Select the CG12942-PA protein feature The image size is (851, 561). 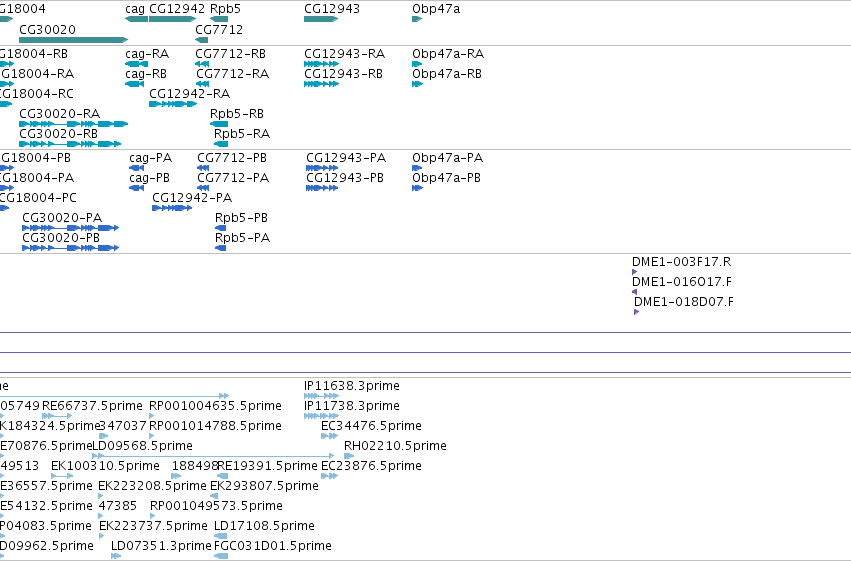pos(172,208)
